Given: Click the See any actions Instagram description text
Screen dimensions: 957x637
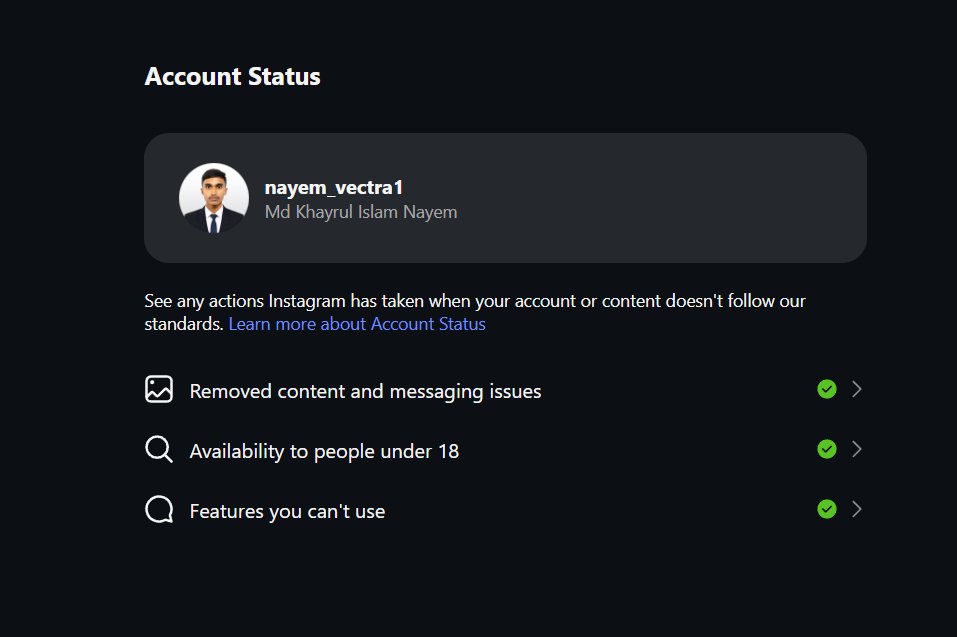Looking at the screenshot, I should pyautogui.click(x=475, y=312).
